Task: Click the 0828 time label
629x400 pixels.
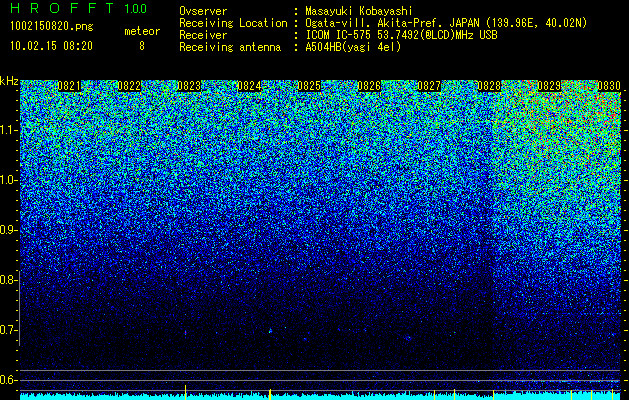Action: 489,86
